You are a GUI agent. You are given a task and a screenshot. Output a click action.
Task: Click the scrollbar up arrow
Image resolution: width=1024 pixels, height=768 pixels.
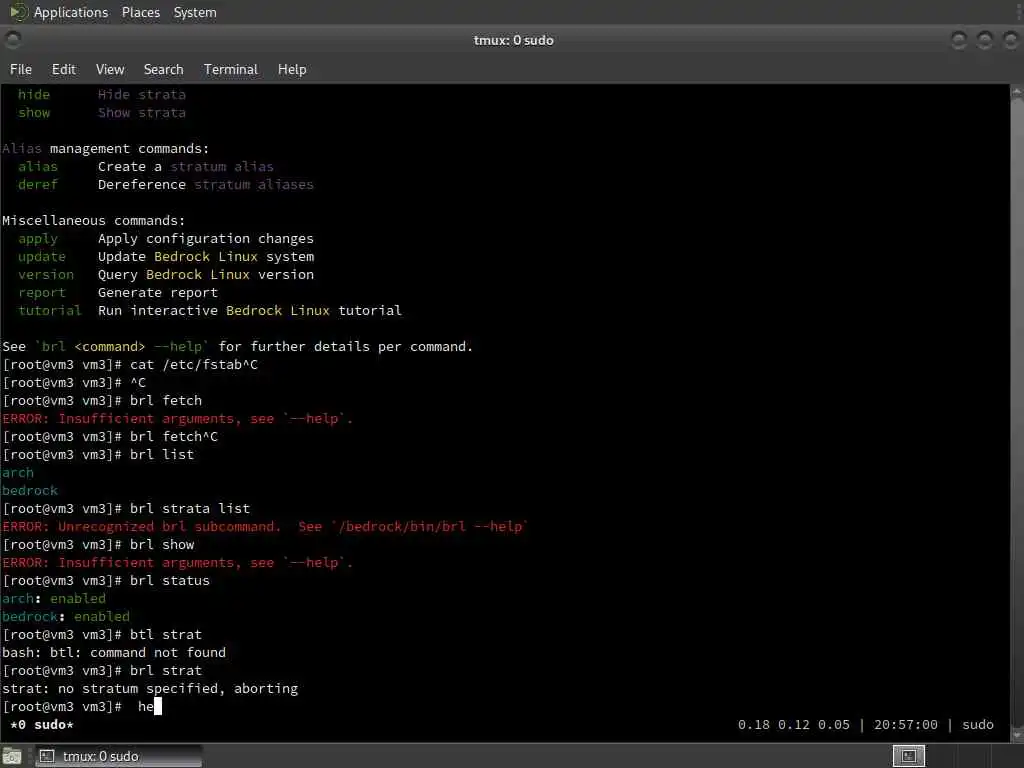[1017, 93]
